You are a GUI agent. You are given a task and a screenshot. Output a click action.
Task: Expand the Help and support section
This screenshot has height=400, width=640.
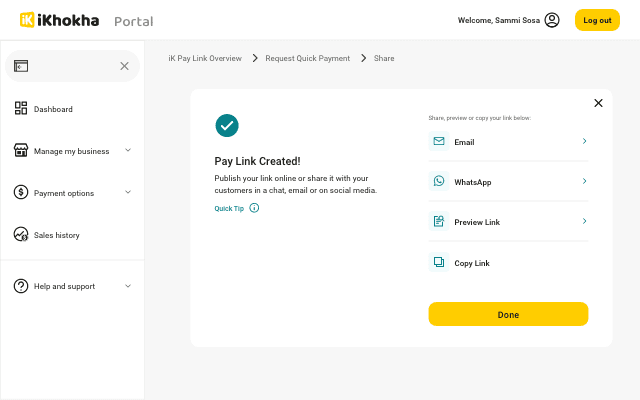tap(128, 286)
